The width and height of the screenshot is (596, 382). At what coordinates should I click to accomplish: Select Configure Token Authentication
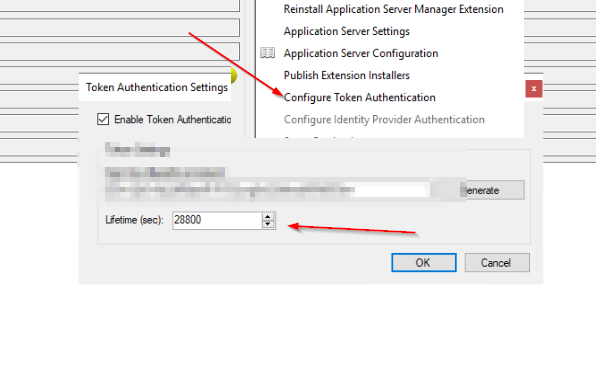point(360,97)
